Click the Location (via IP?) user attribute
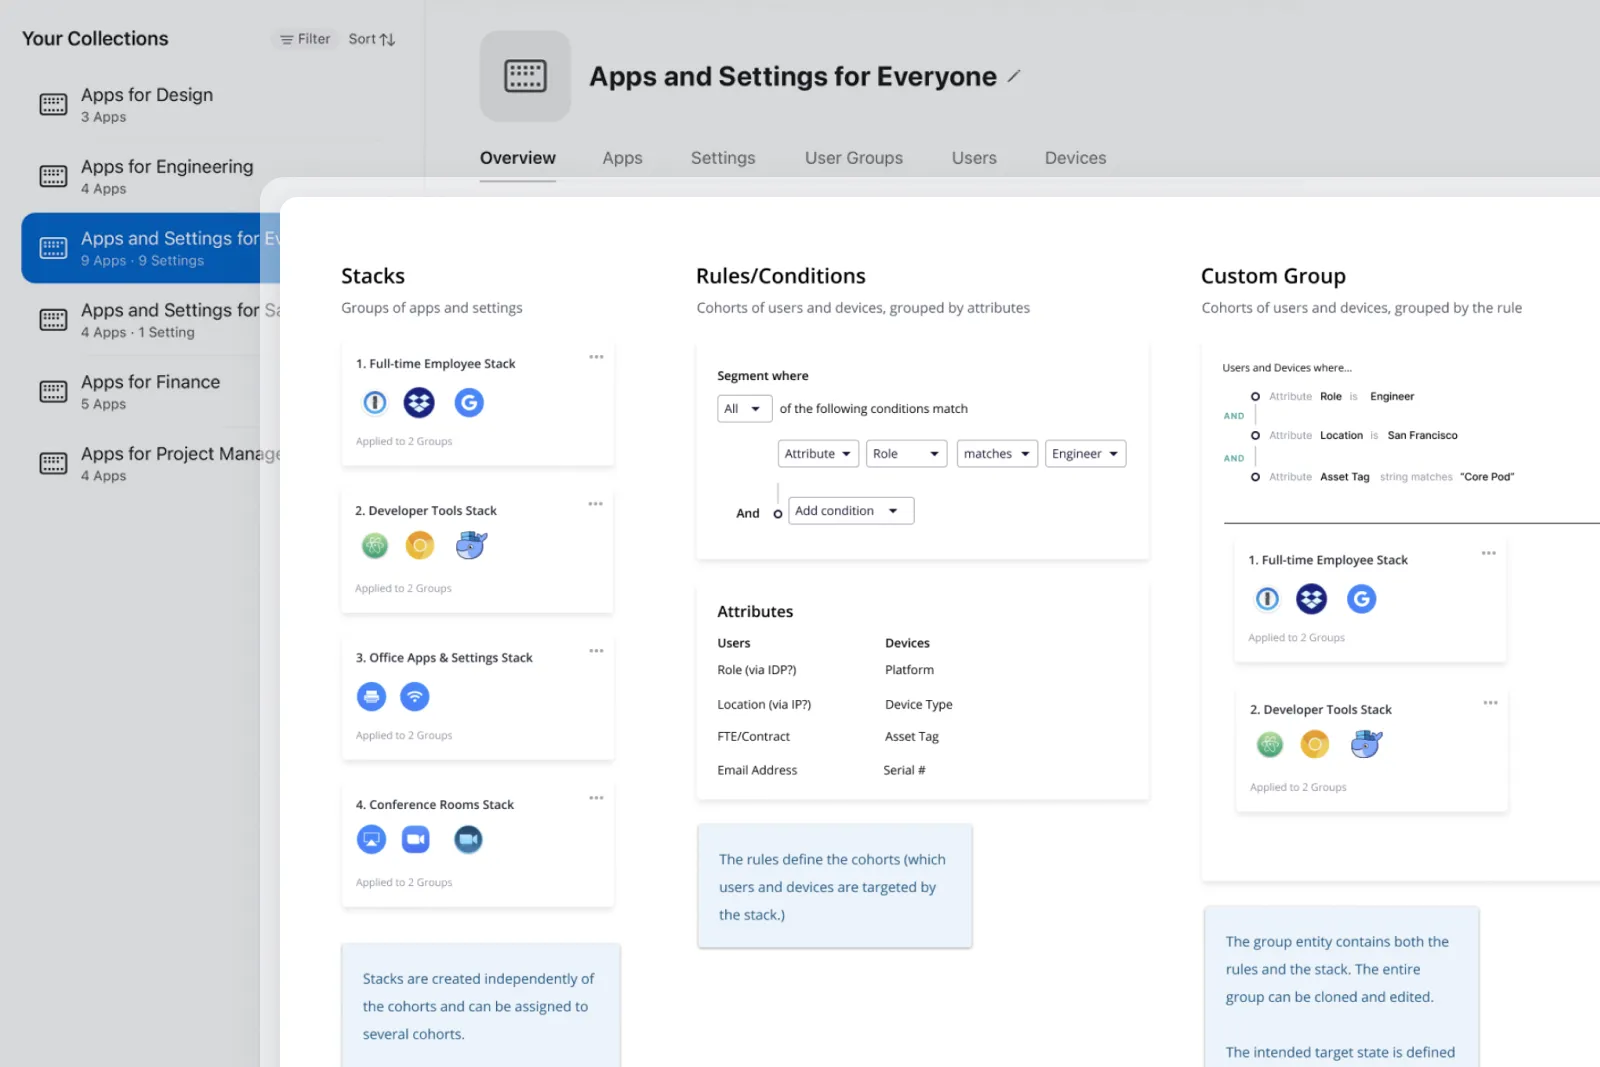This screenshot has height=1067, width=1600. pyautogui.click(x=764, y=704)
